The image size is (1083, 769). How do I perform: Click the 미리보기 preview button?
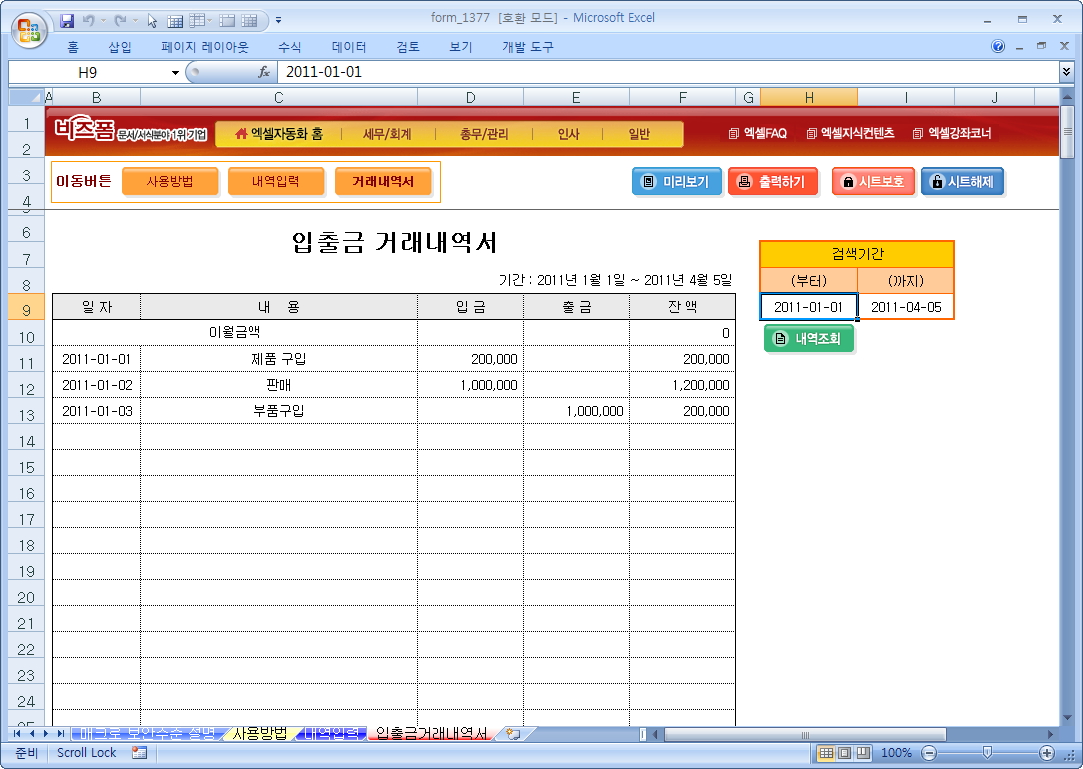(x=677, y=182)
